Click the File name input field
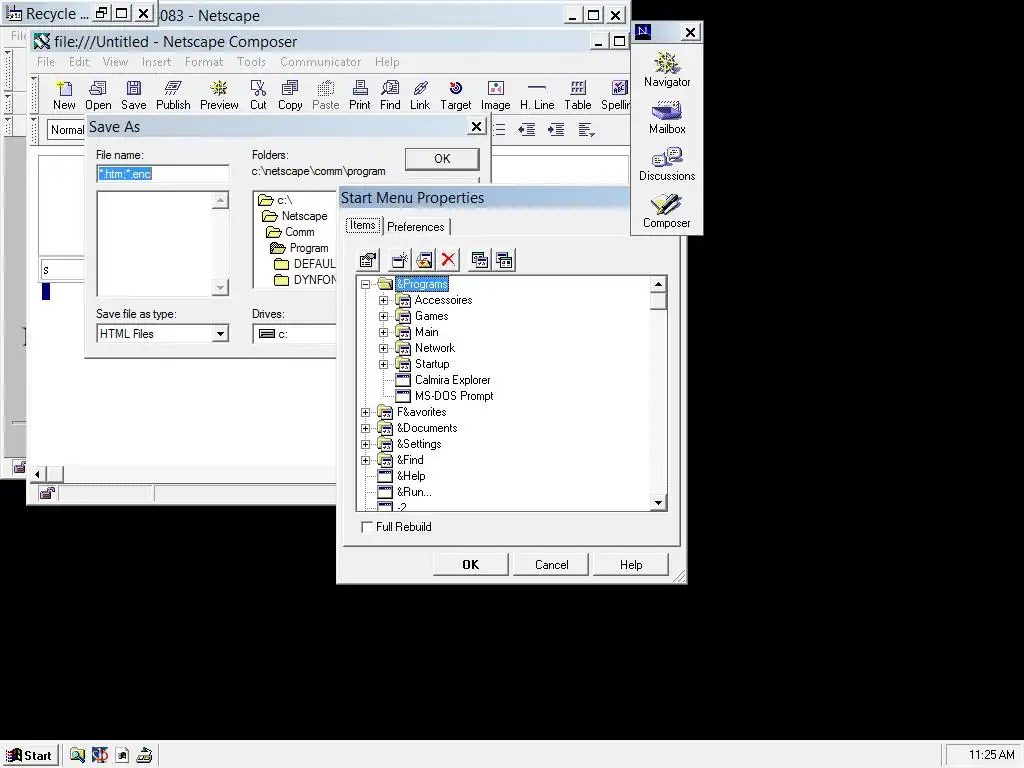 point(163,174)
